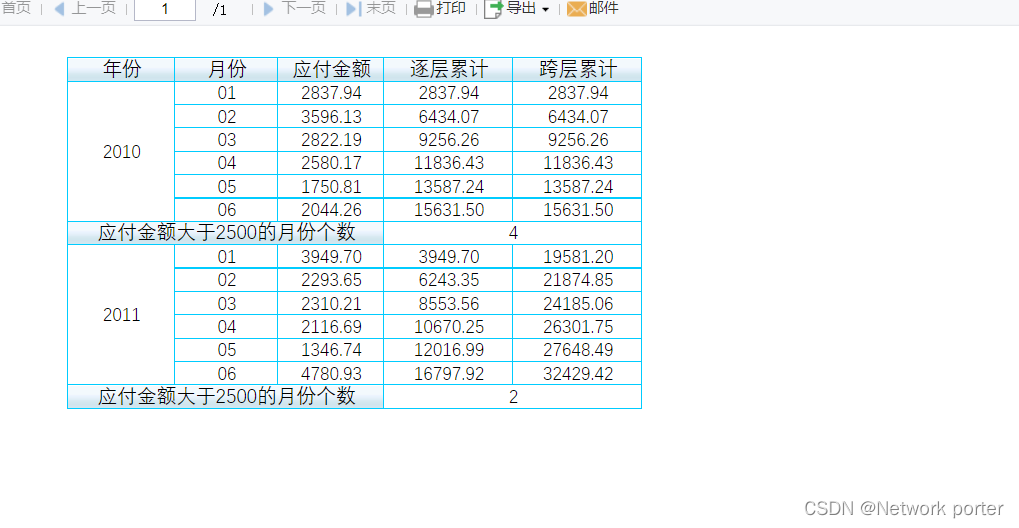This screenshot has height=528, width=1019.
Task: Click 9256.26 in the 逐层累计 column
Action: click(448, 140)
